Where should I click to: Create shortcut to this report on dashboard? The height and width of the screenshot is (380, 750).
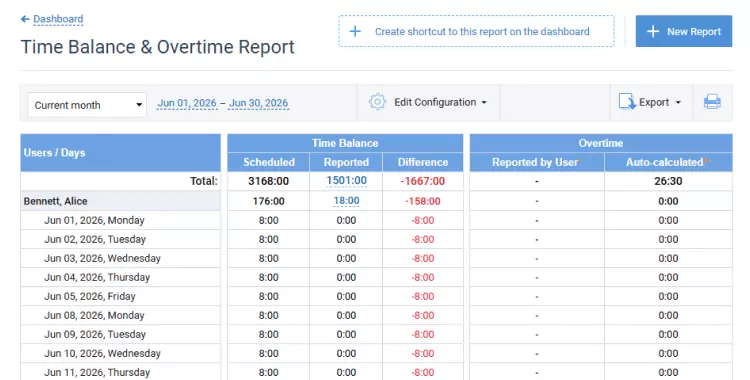coord(476,31)
